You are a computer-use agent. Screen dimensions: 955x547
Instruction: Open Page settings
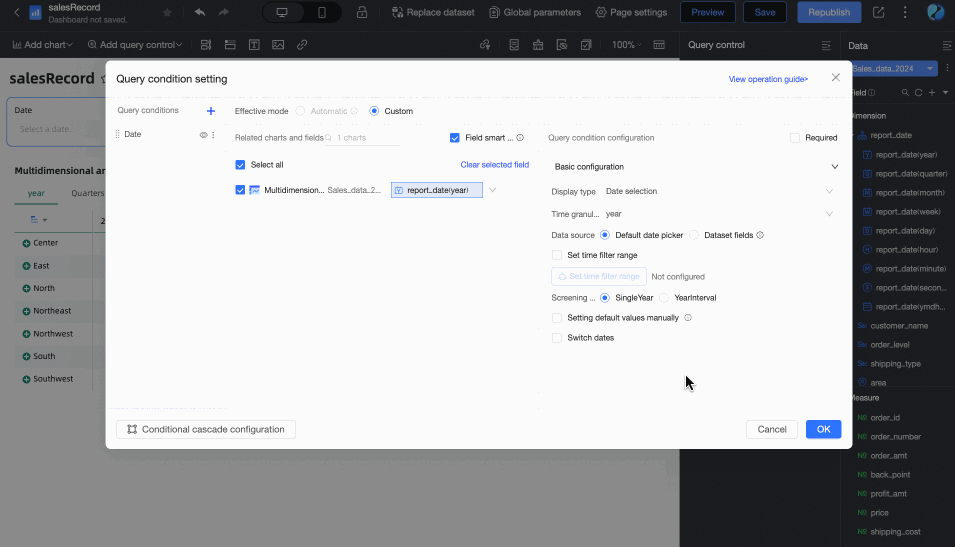pos(631,12)
